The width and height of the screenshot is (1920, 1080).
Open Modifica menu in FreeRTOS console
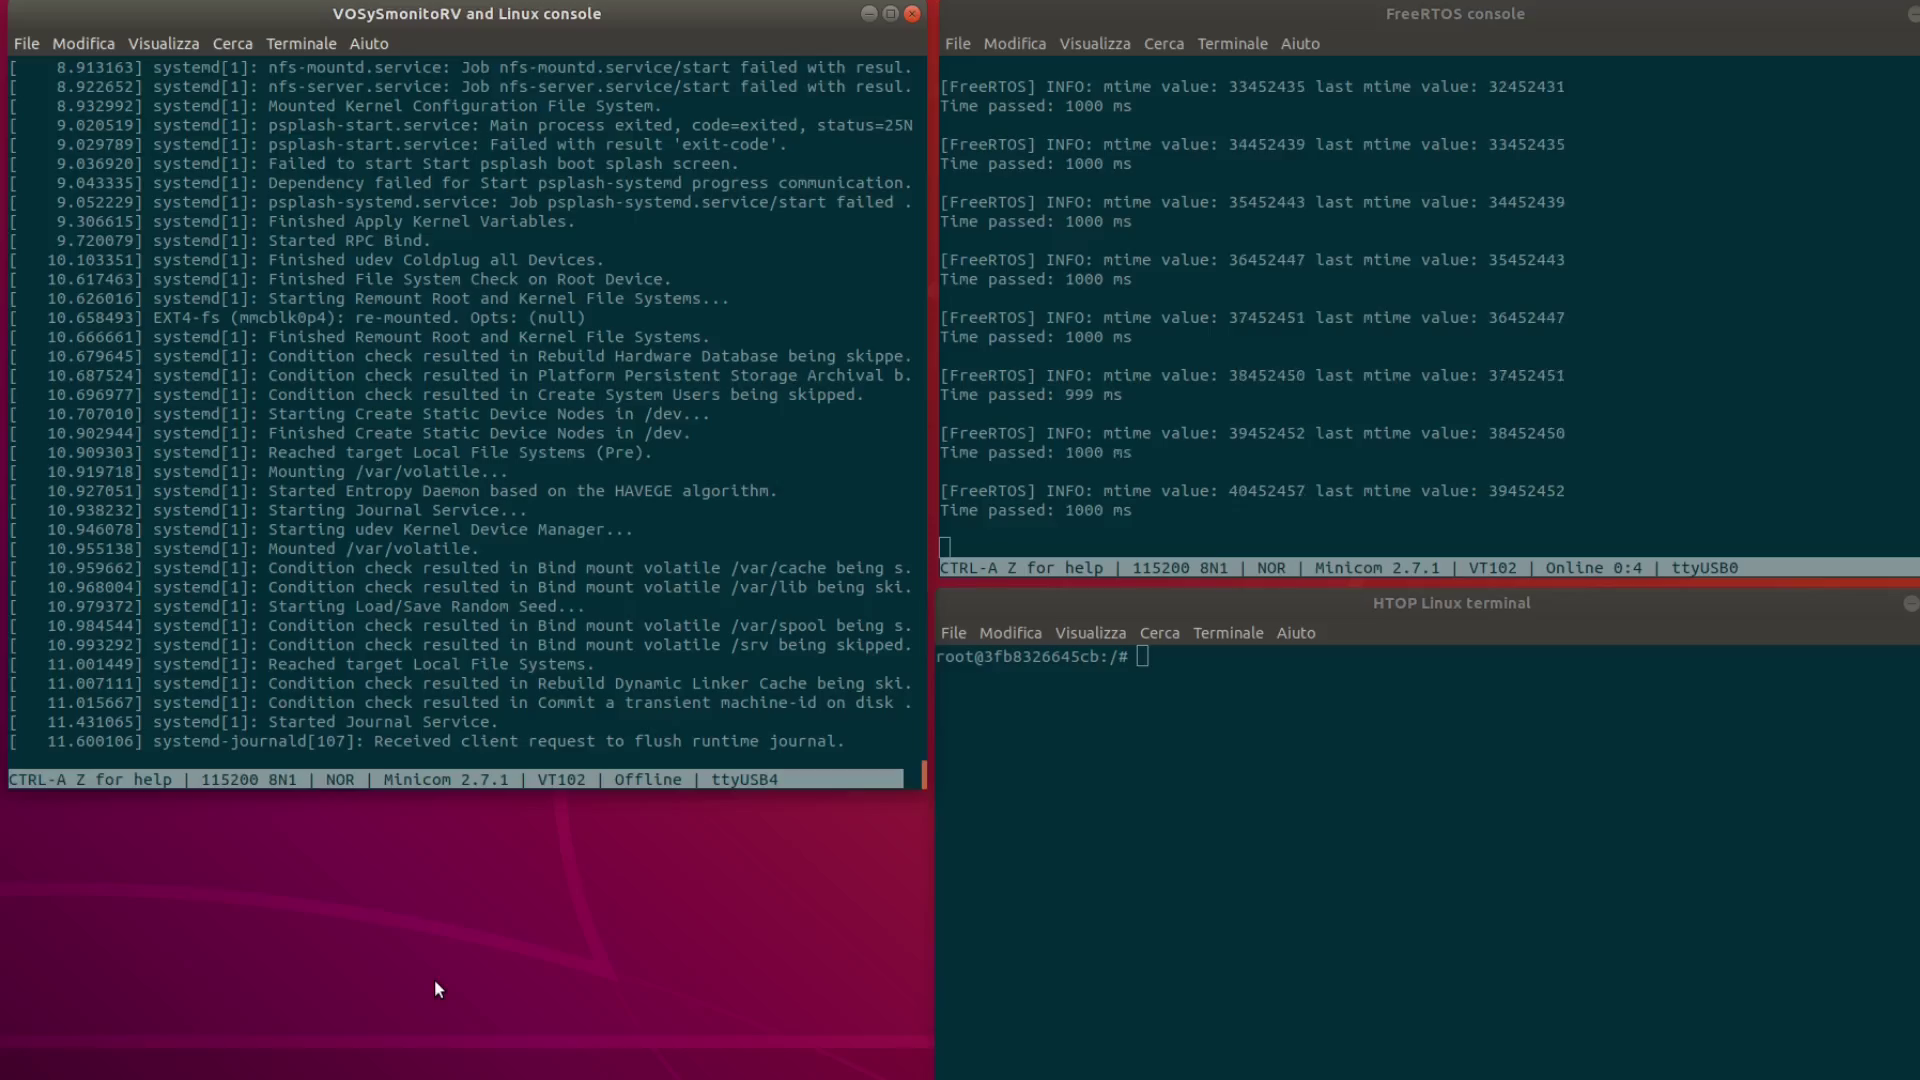point(1014,44)
